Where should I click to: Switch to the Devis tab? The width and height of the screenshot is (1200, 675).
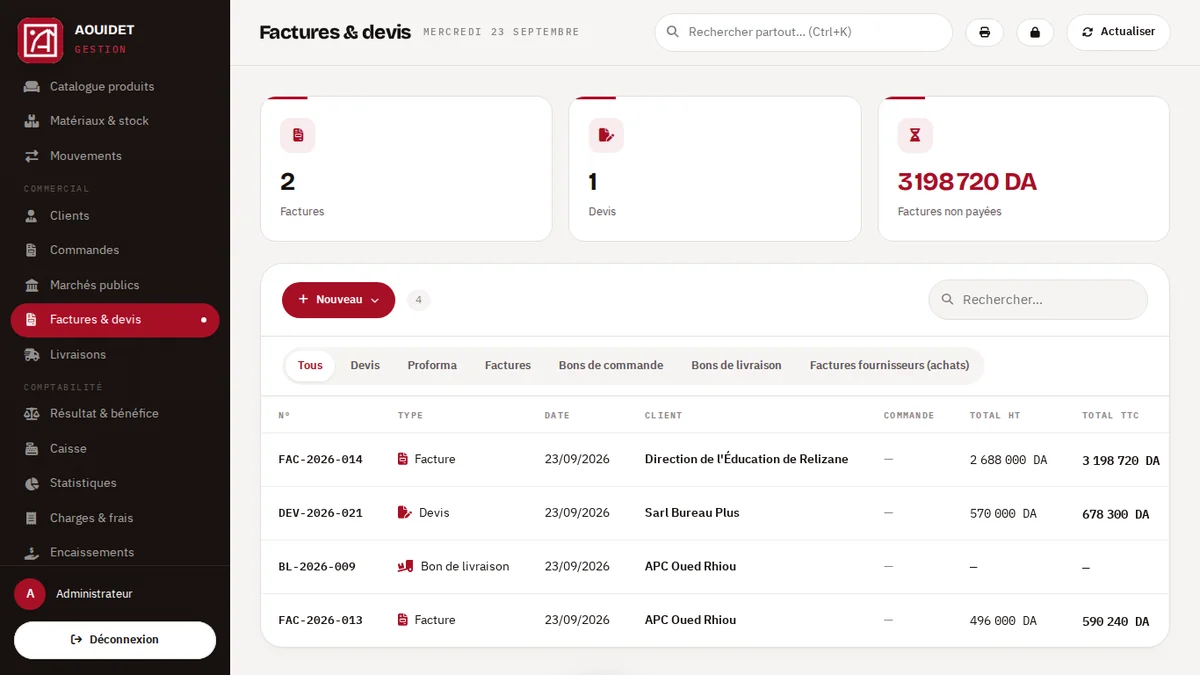point(365,366)
